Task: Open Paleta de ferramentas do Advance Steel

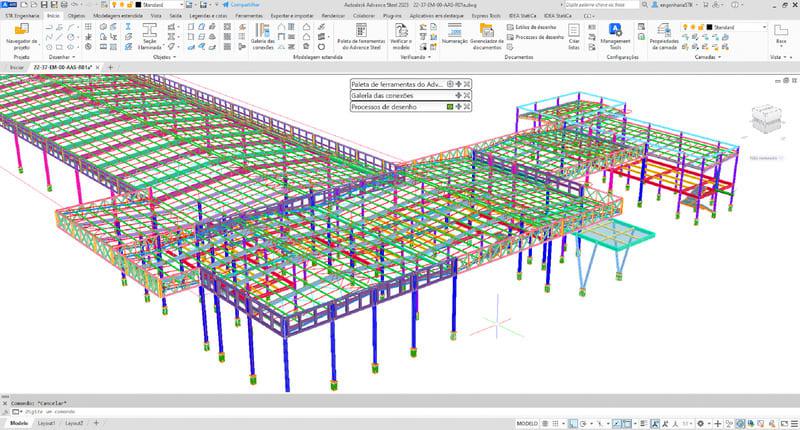Action: 361,36
